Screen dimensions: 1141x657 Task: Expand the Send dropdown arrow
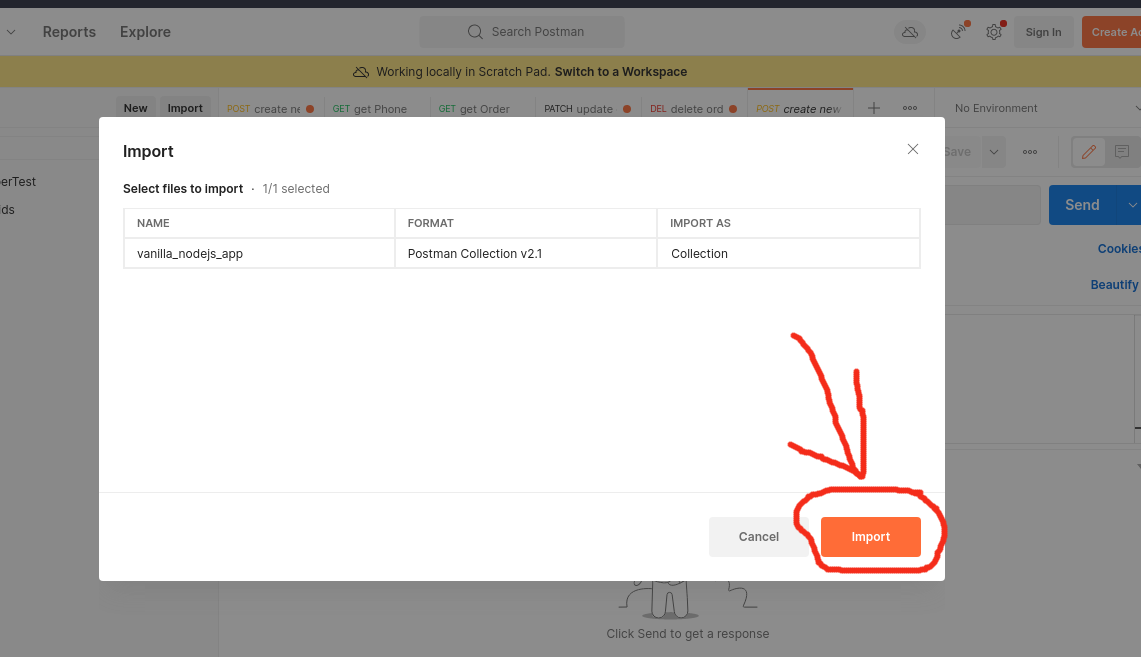click(x=1132, y=205)
